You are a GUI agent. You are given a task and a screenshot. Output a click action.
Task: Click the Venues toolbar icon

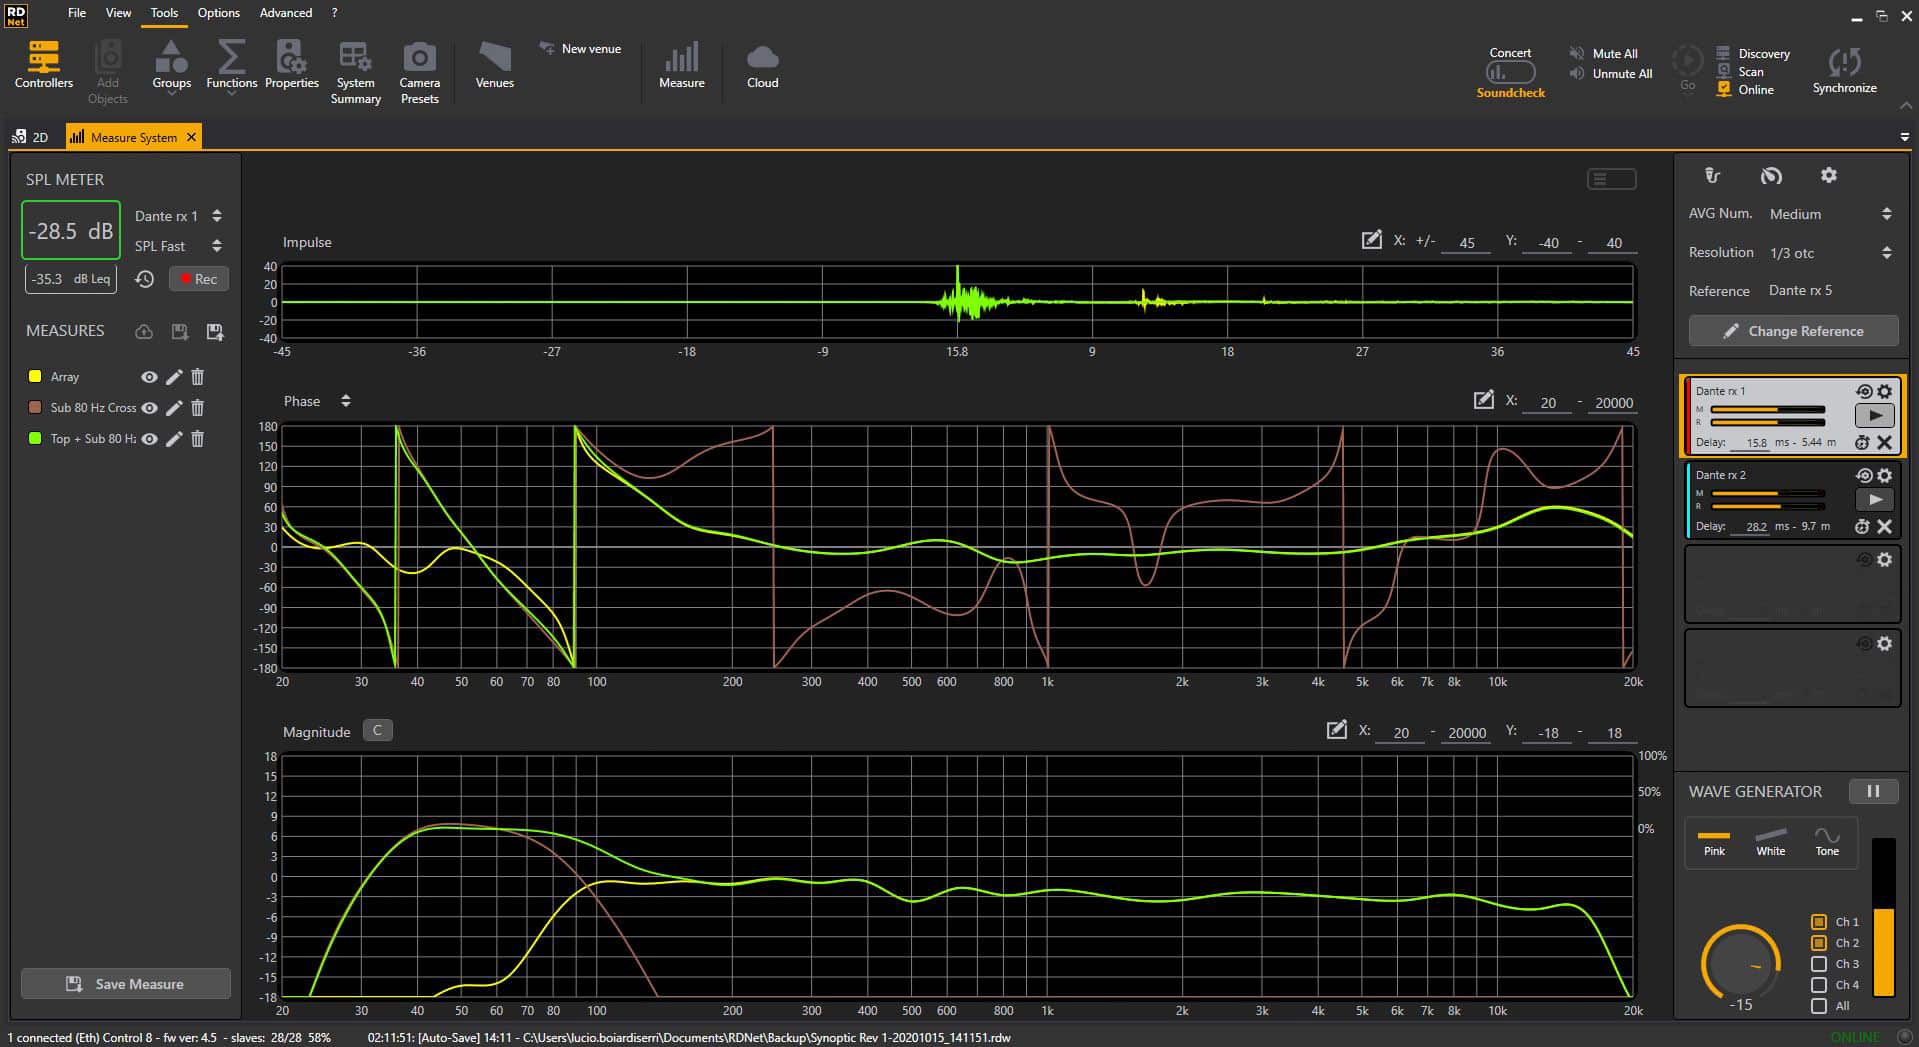click(494, 66)
